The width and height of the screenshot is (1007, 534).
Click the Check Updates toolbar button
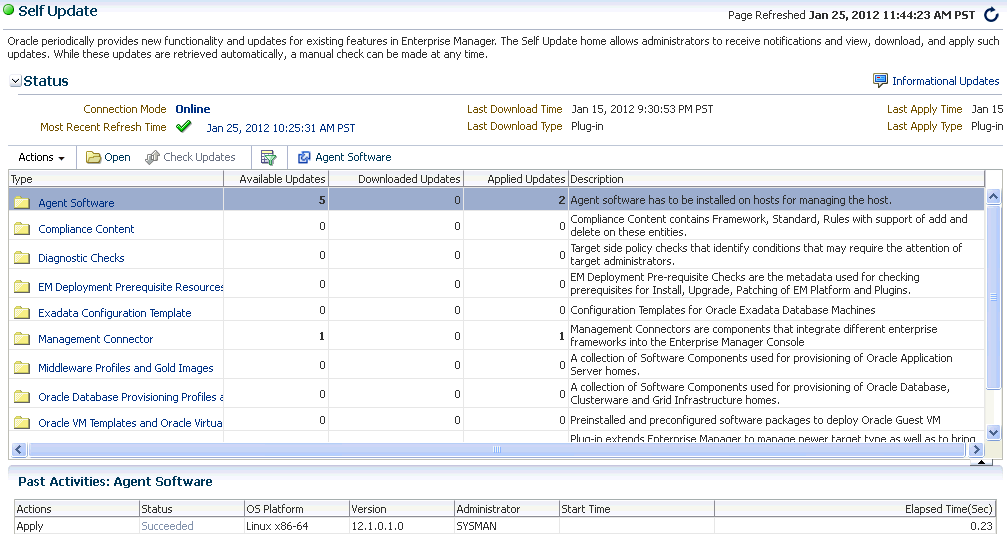pyautogui.click(x=190, y=157)
